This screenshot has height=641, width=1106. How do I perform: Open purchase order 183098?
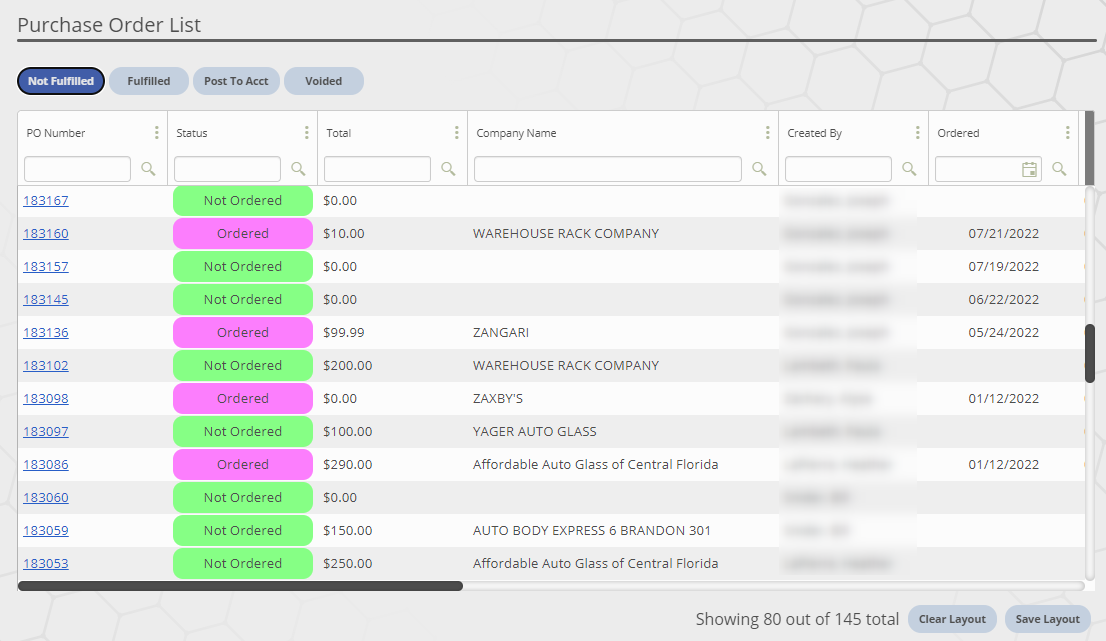pyautogui.click(x=46, y=398)
